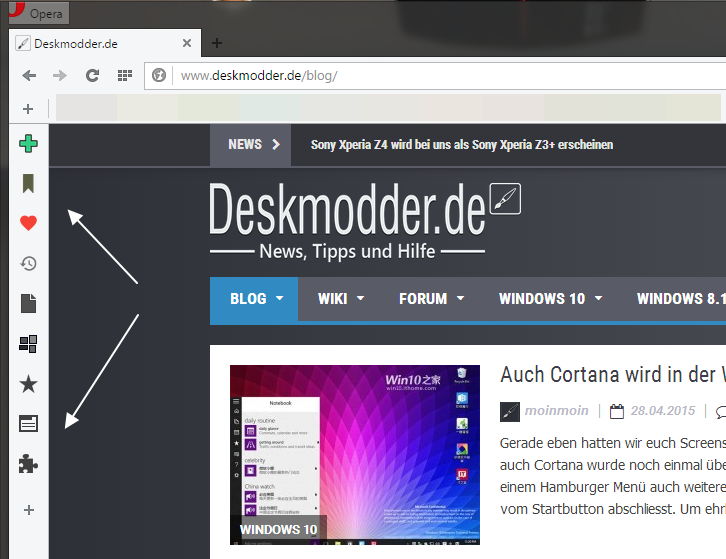Click the green plus sidebar icon

pos(28,144)
